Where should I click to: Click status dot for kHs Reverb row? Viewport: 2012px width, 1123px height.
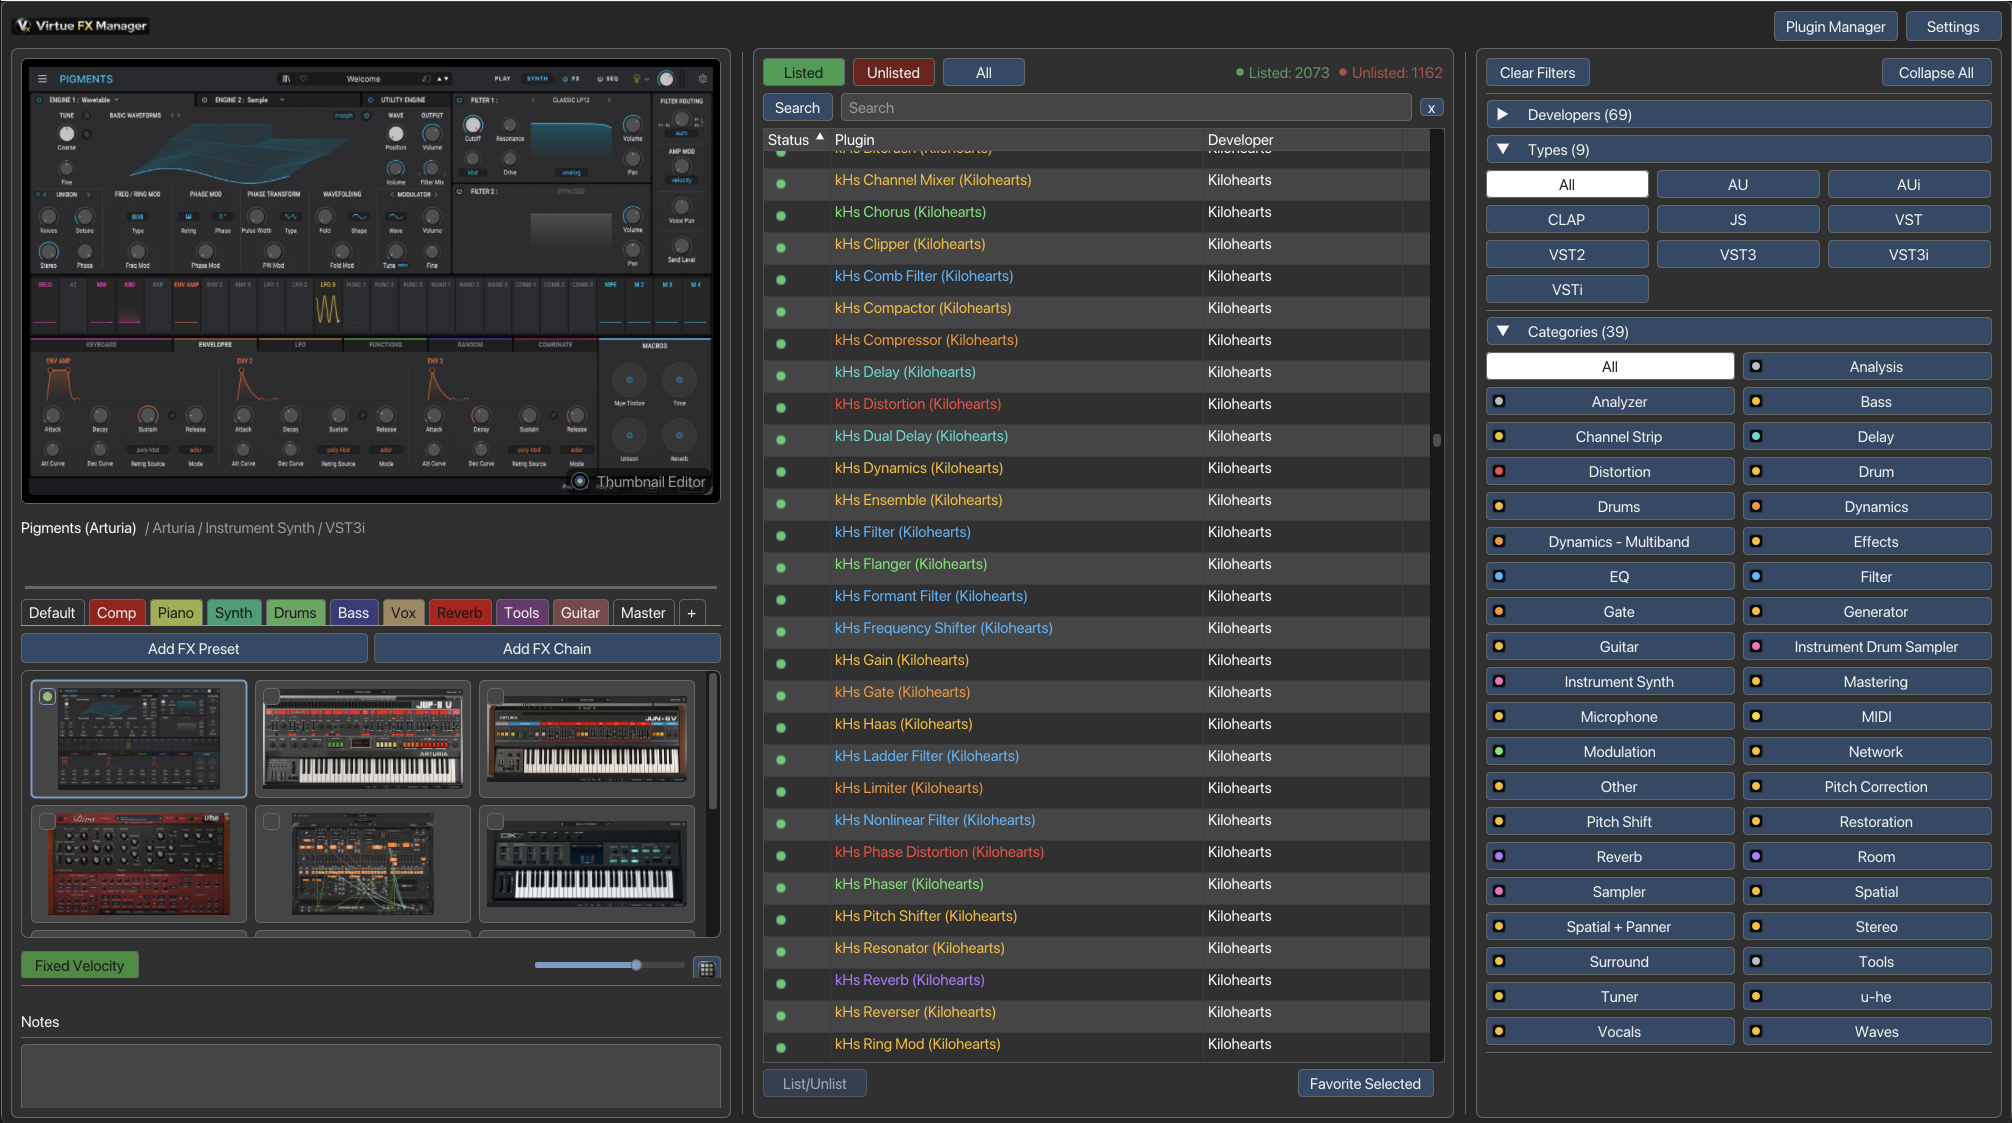781,983
